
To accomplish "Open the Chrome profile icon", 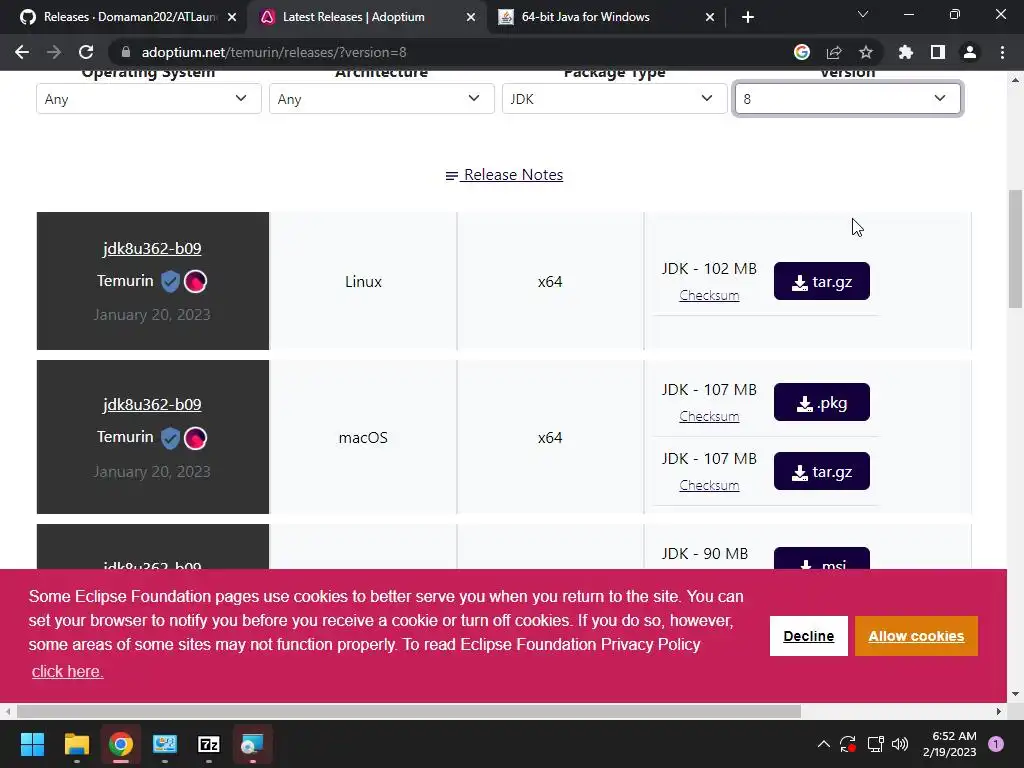I will [x=970, y=52].
